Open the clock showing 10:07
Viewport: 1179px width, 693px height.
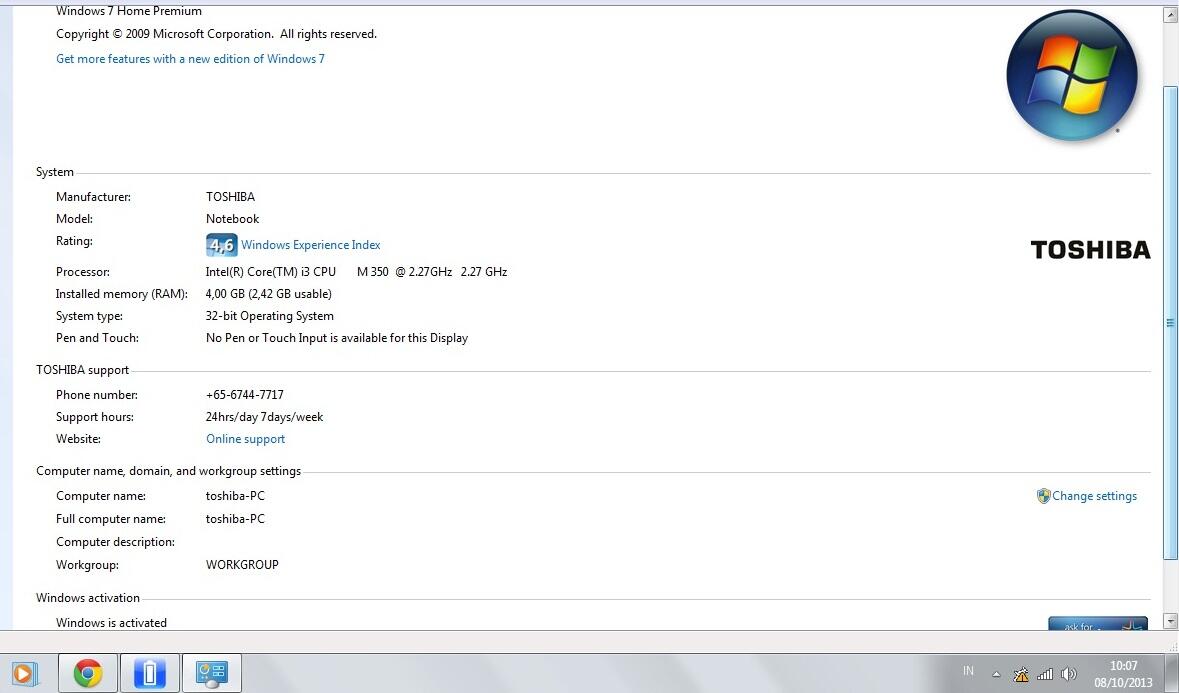1123,673
